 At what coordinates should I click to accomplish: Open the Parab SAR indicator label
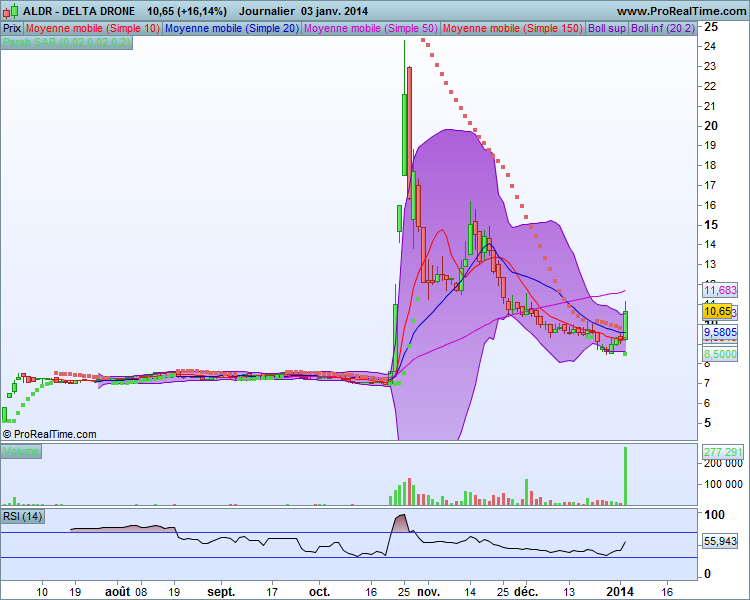[66, 42]
